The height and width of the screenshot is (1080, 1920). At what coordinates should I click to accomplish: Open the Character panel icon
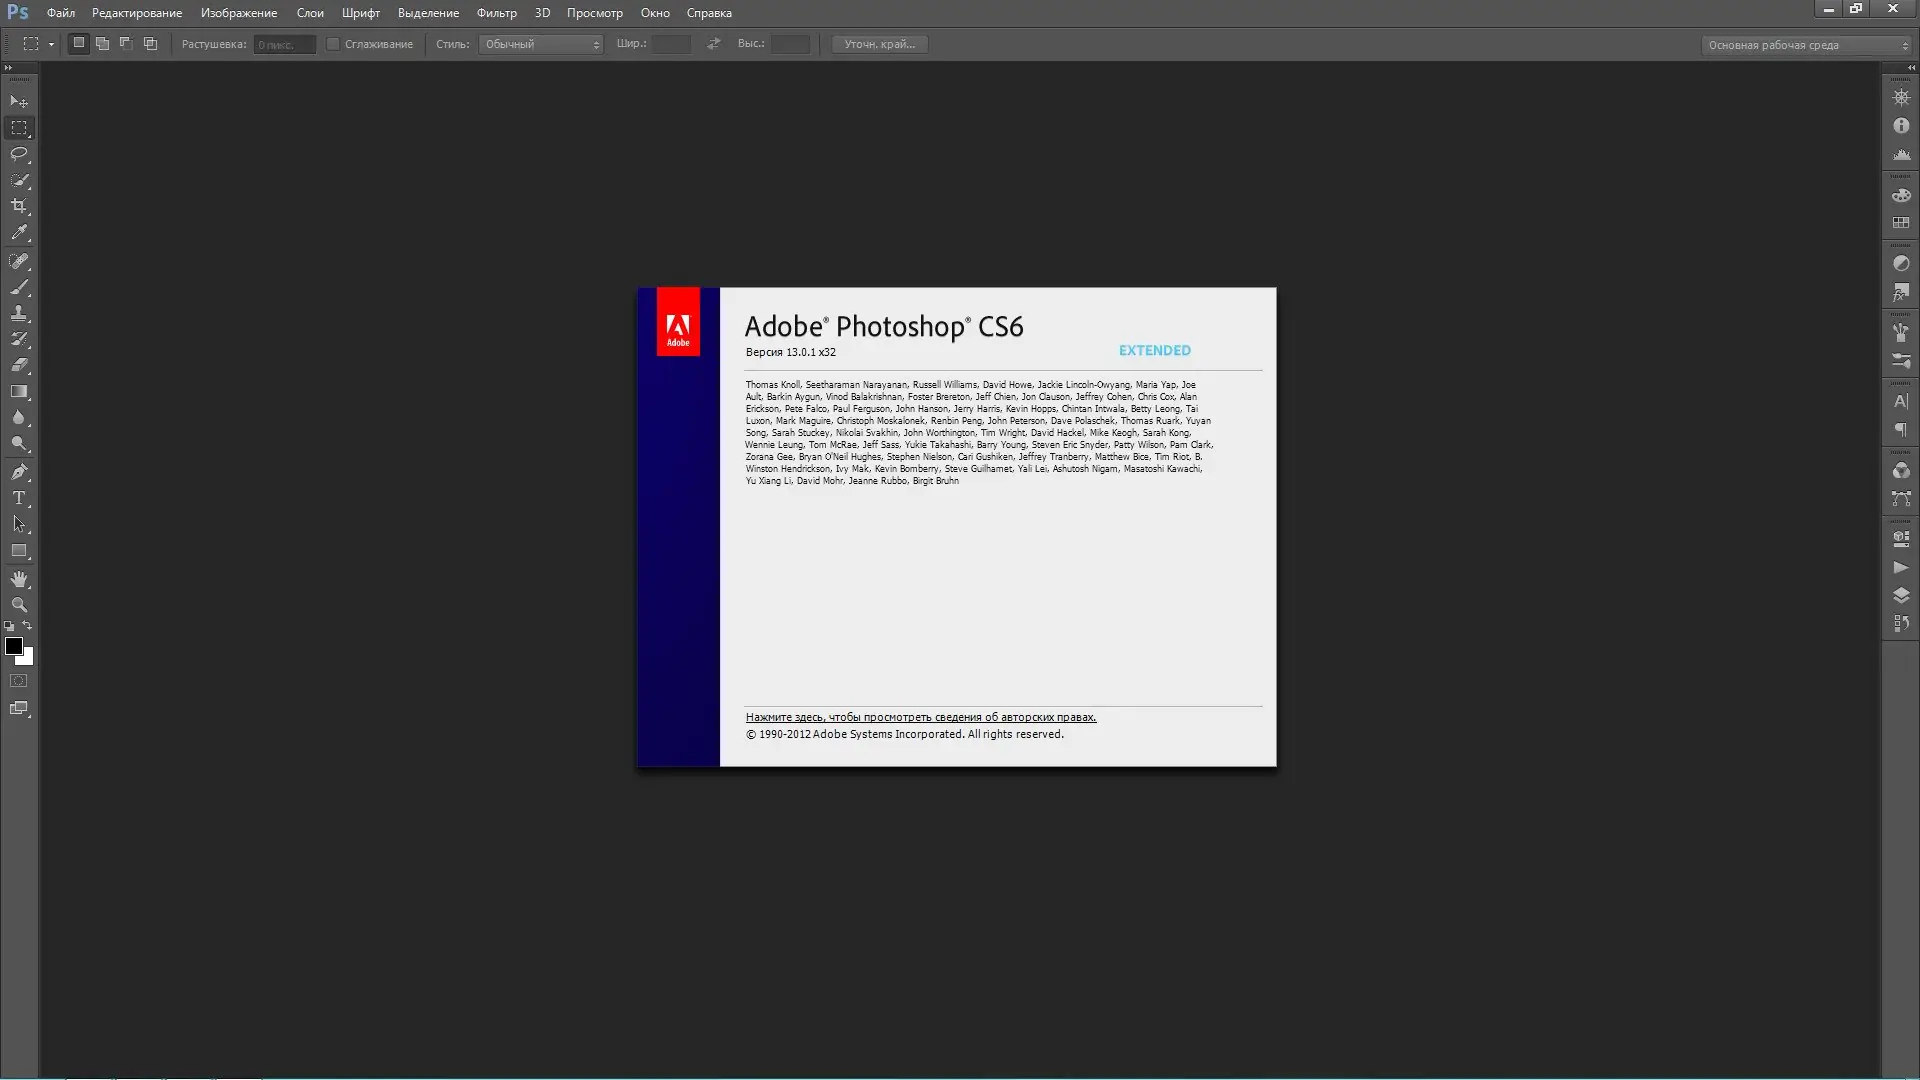[1901, 401]
